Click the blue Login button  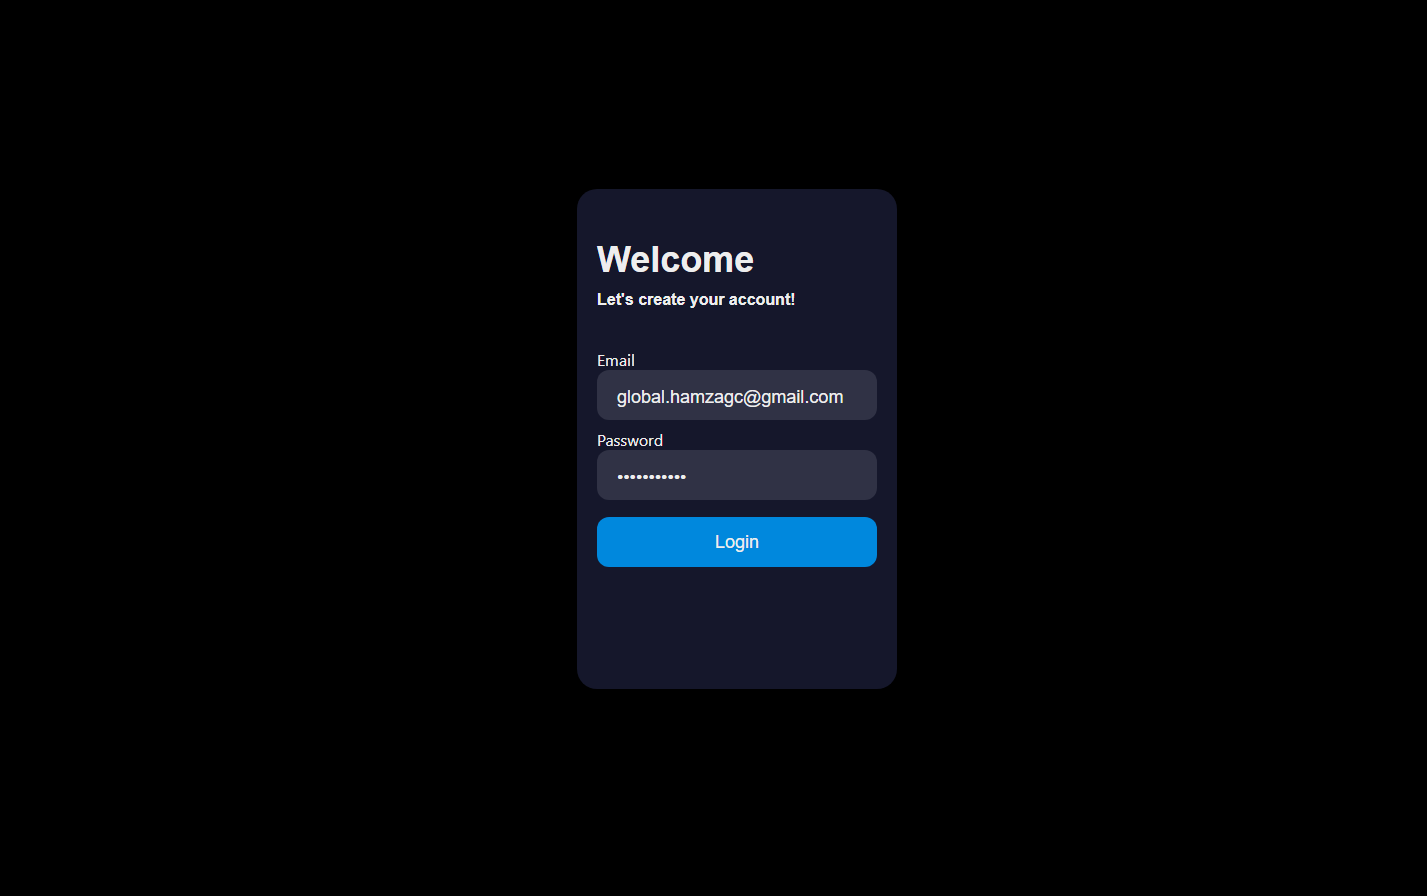[x=737, y=542]
